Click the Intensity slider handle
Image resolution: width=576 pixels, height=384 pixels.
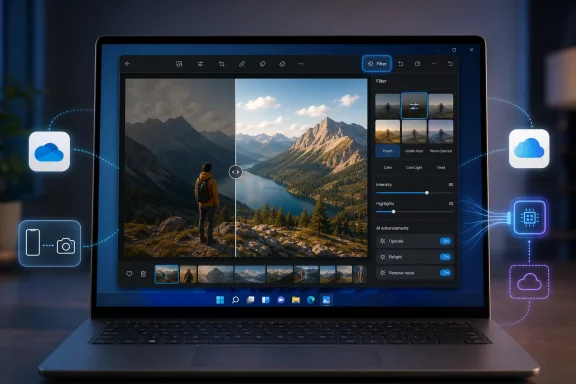(x=427, y=193)
